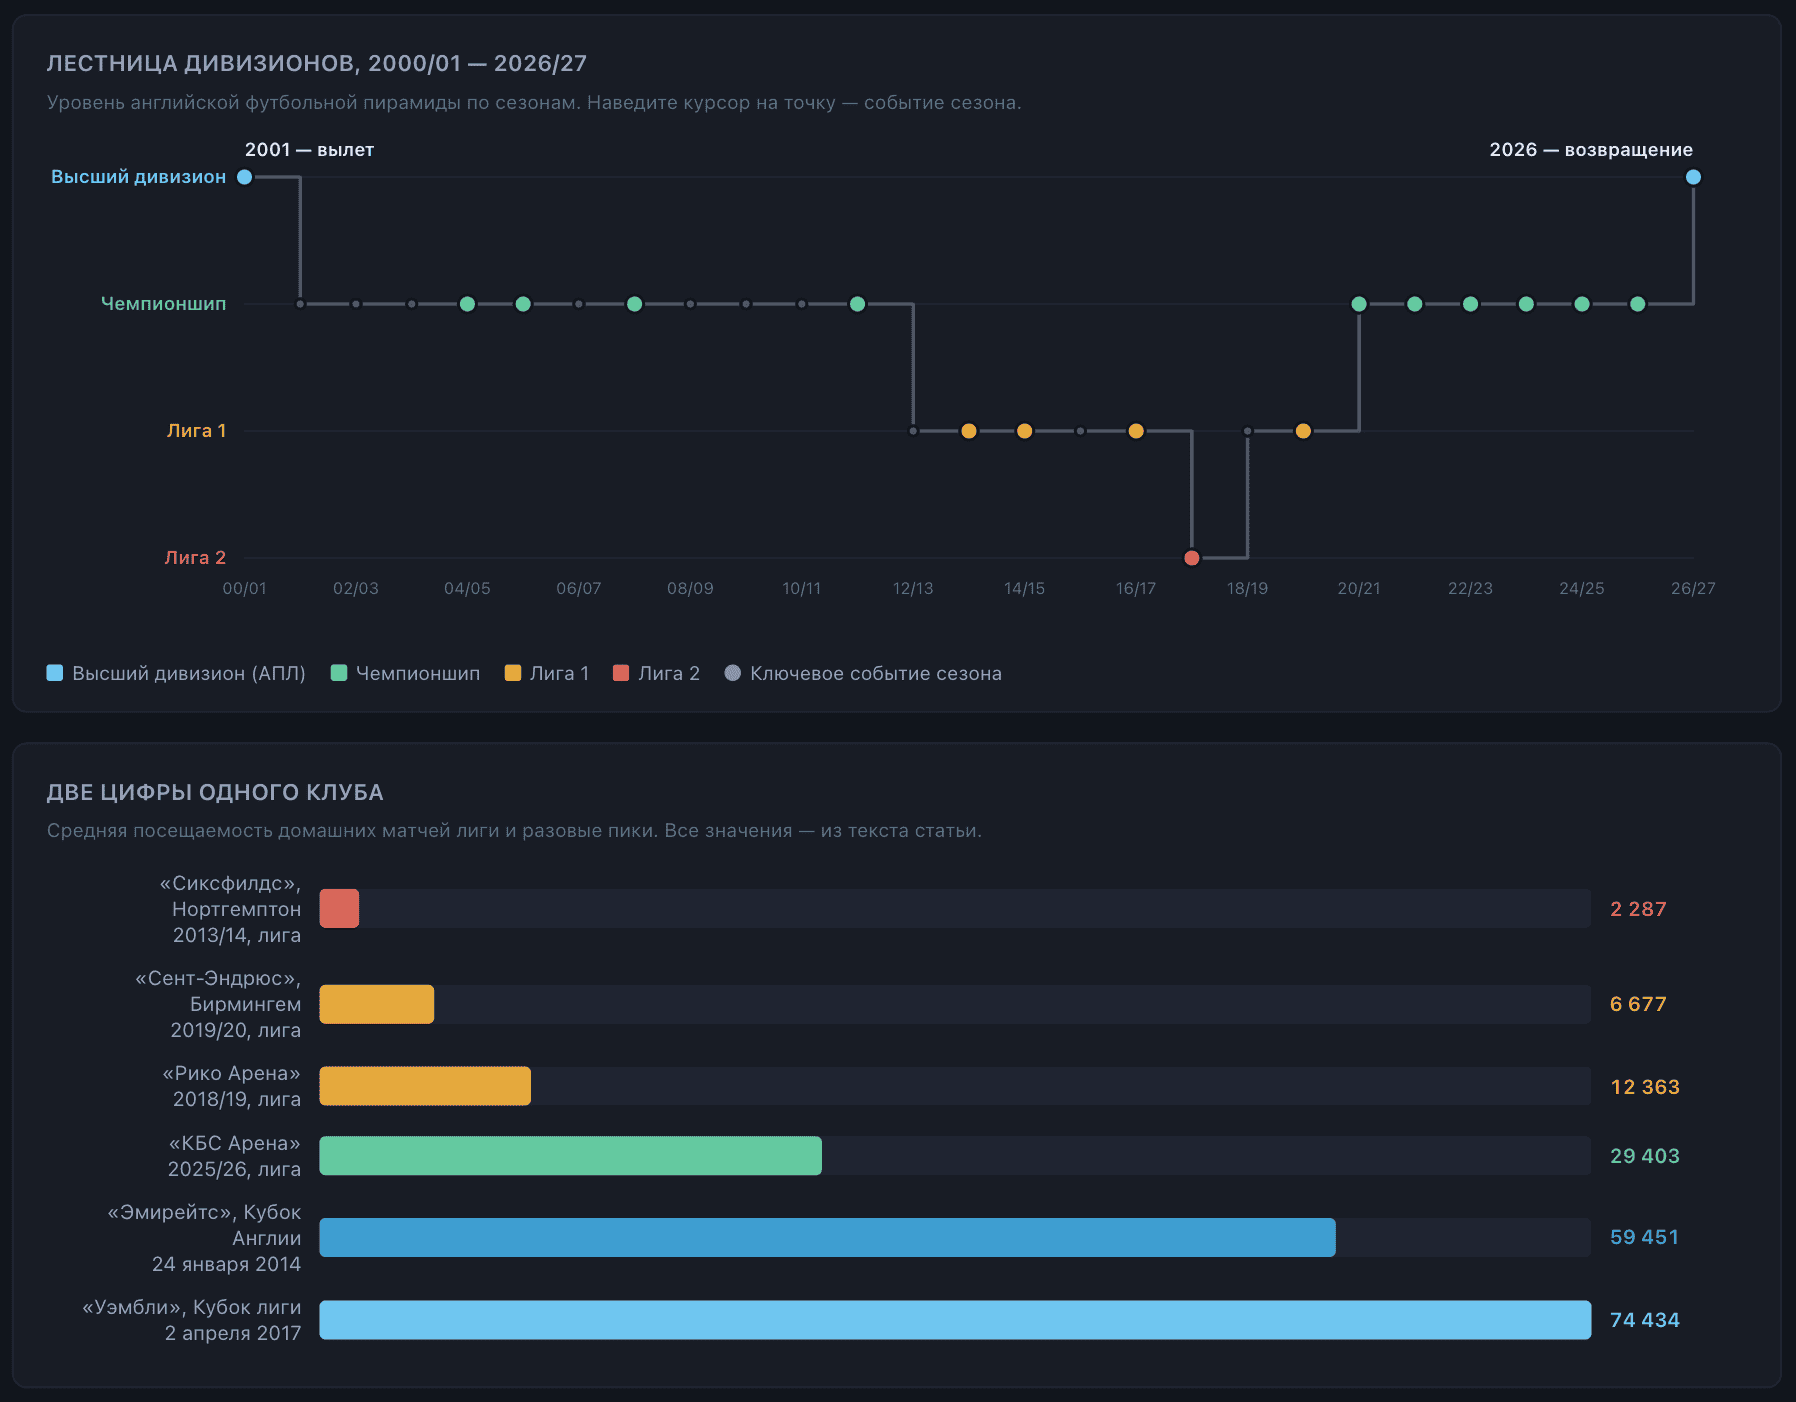This screenshot has height=1402, width=1796.
Task: Click the small 02/03 season dot
Action: [x=356, y=304]
